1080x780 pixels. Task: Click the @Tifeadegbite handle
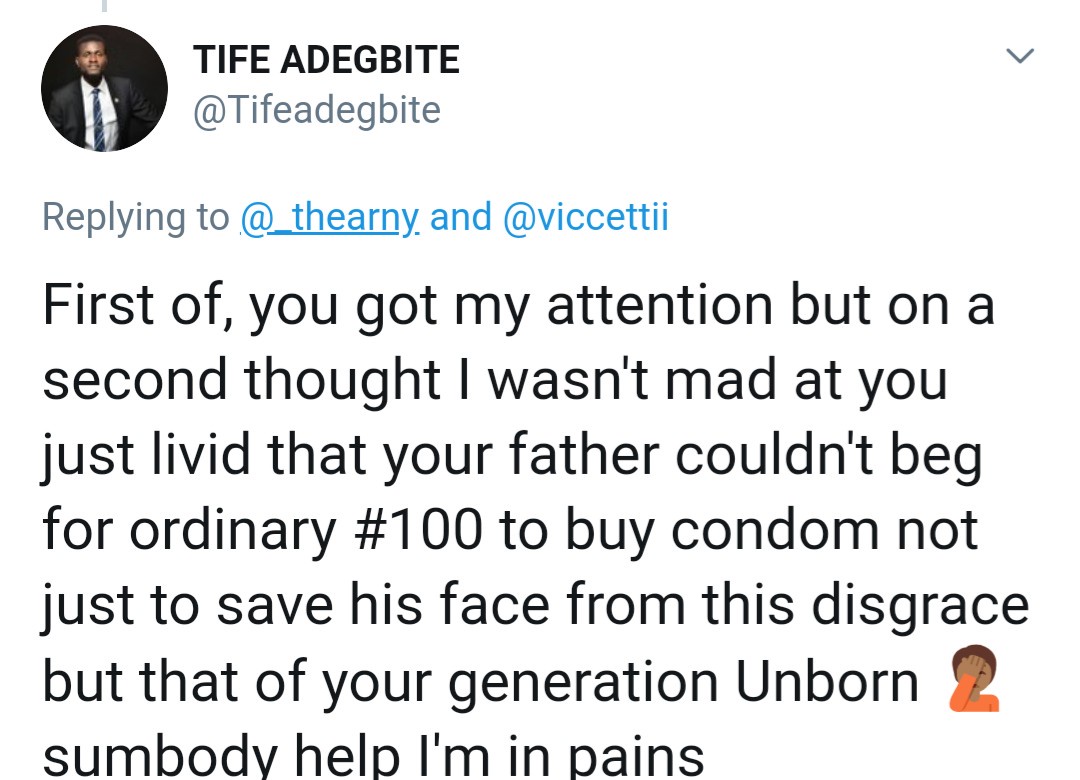coord(316,110)
